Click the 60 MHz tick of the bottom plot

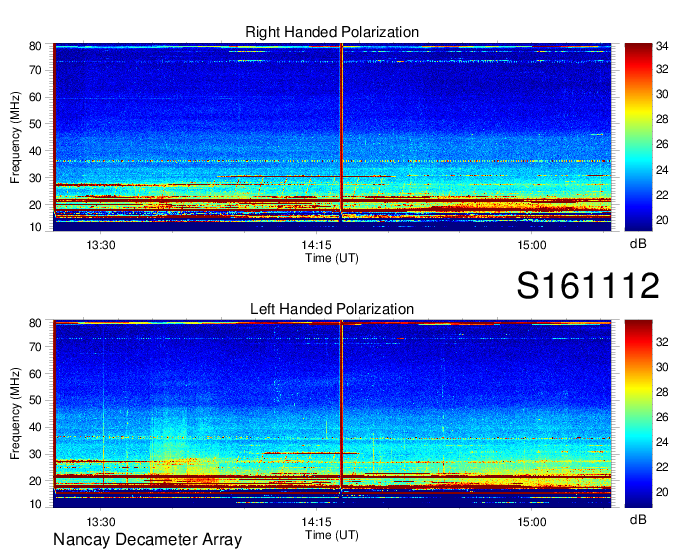coord(35,374)
